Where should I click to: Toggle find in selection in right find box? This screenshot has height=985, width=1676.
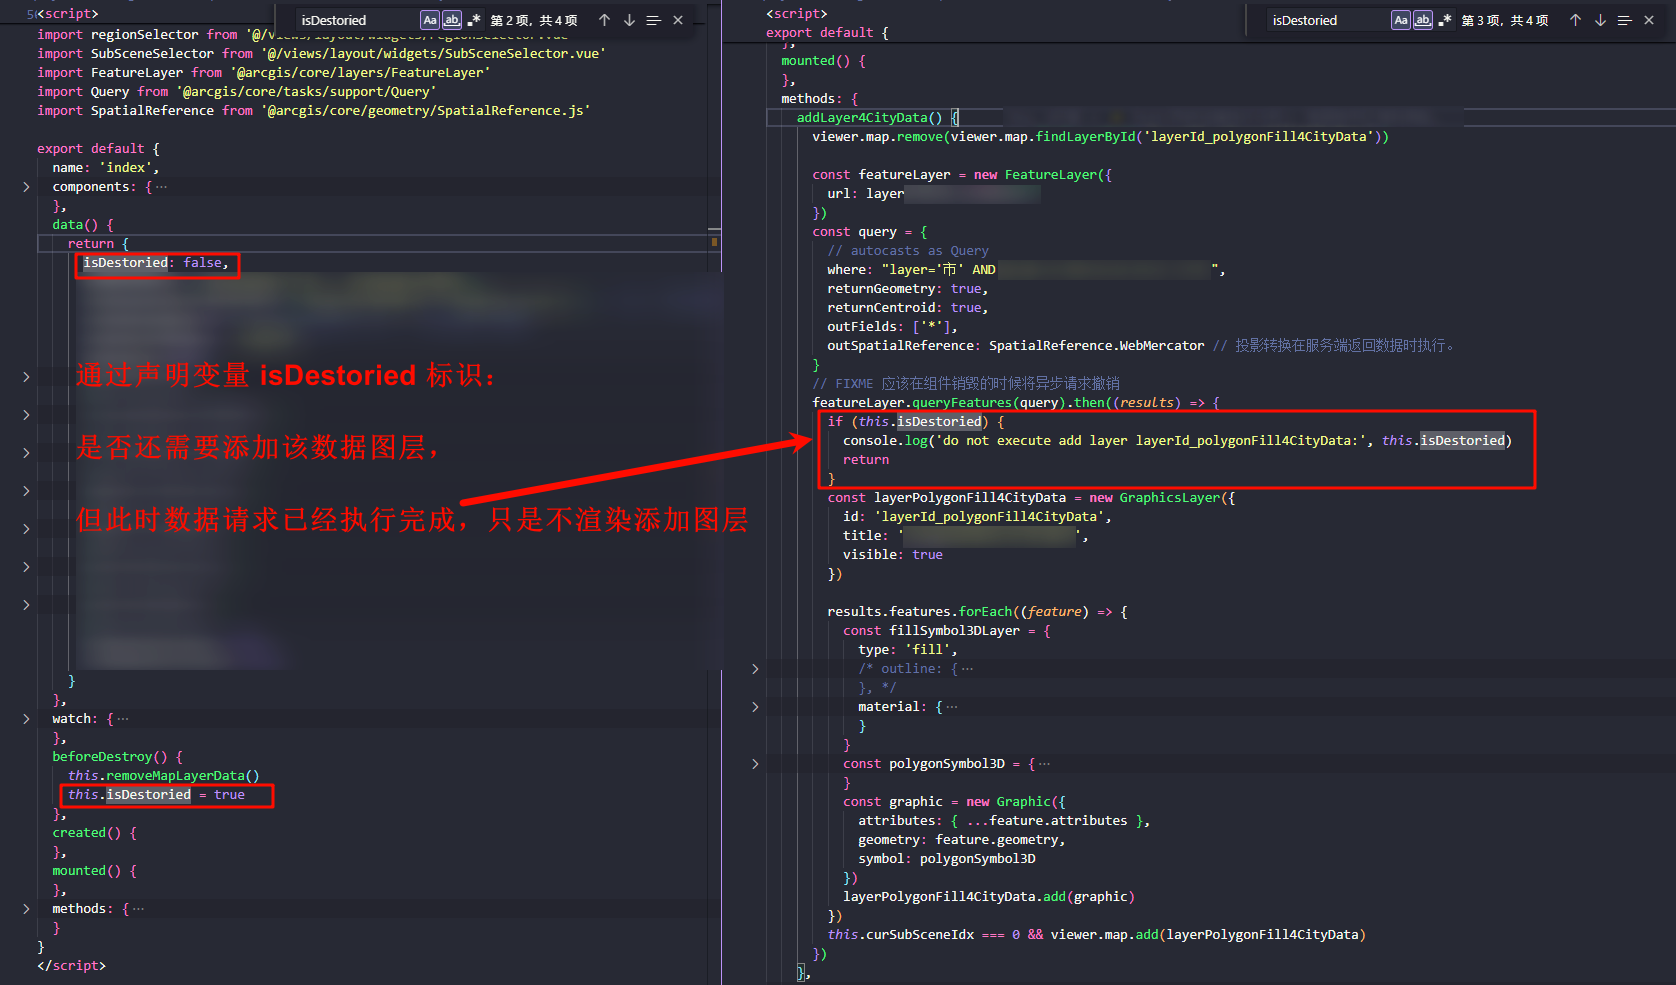[x=1625, y=20]
